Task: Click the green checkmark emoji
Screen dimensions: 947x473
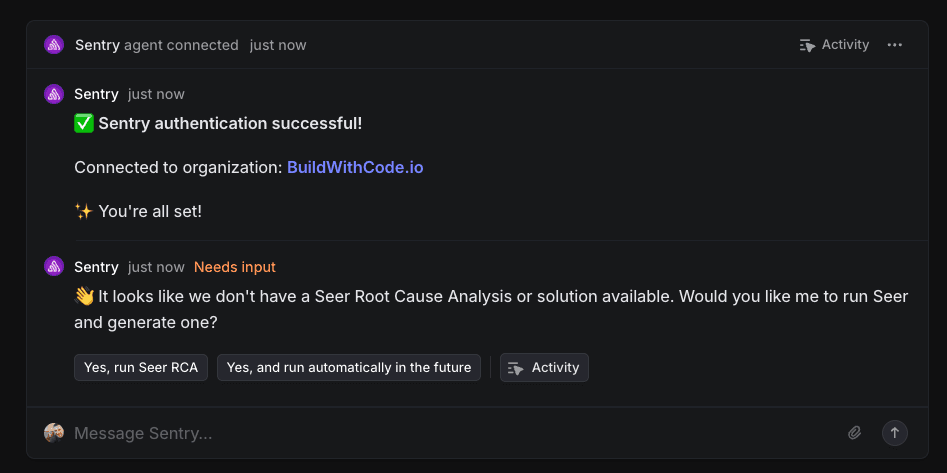Action: point(84,123)
